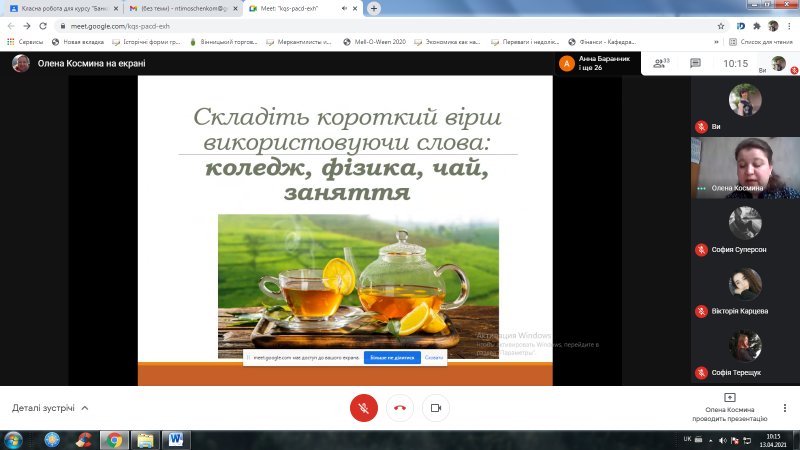Click the Сховати link in sharing bar
Image resolution: width=800 pixels, height=450 pixels.
tap(434, 358)
